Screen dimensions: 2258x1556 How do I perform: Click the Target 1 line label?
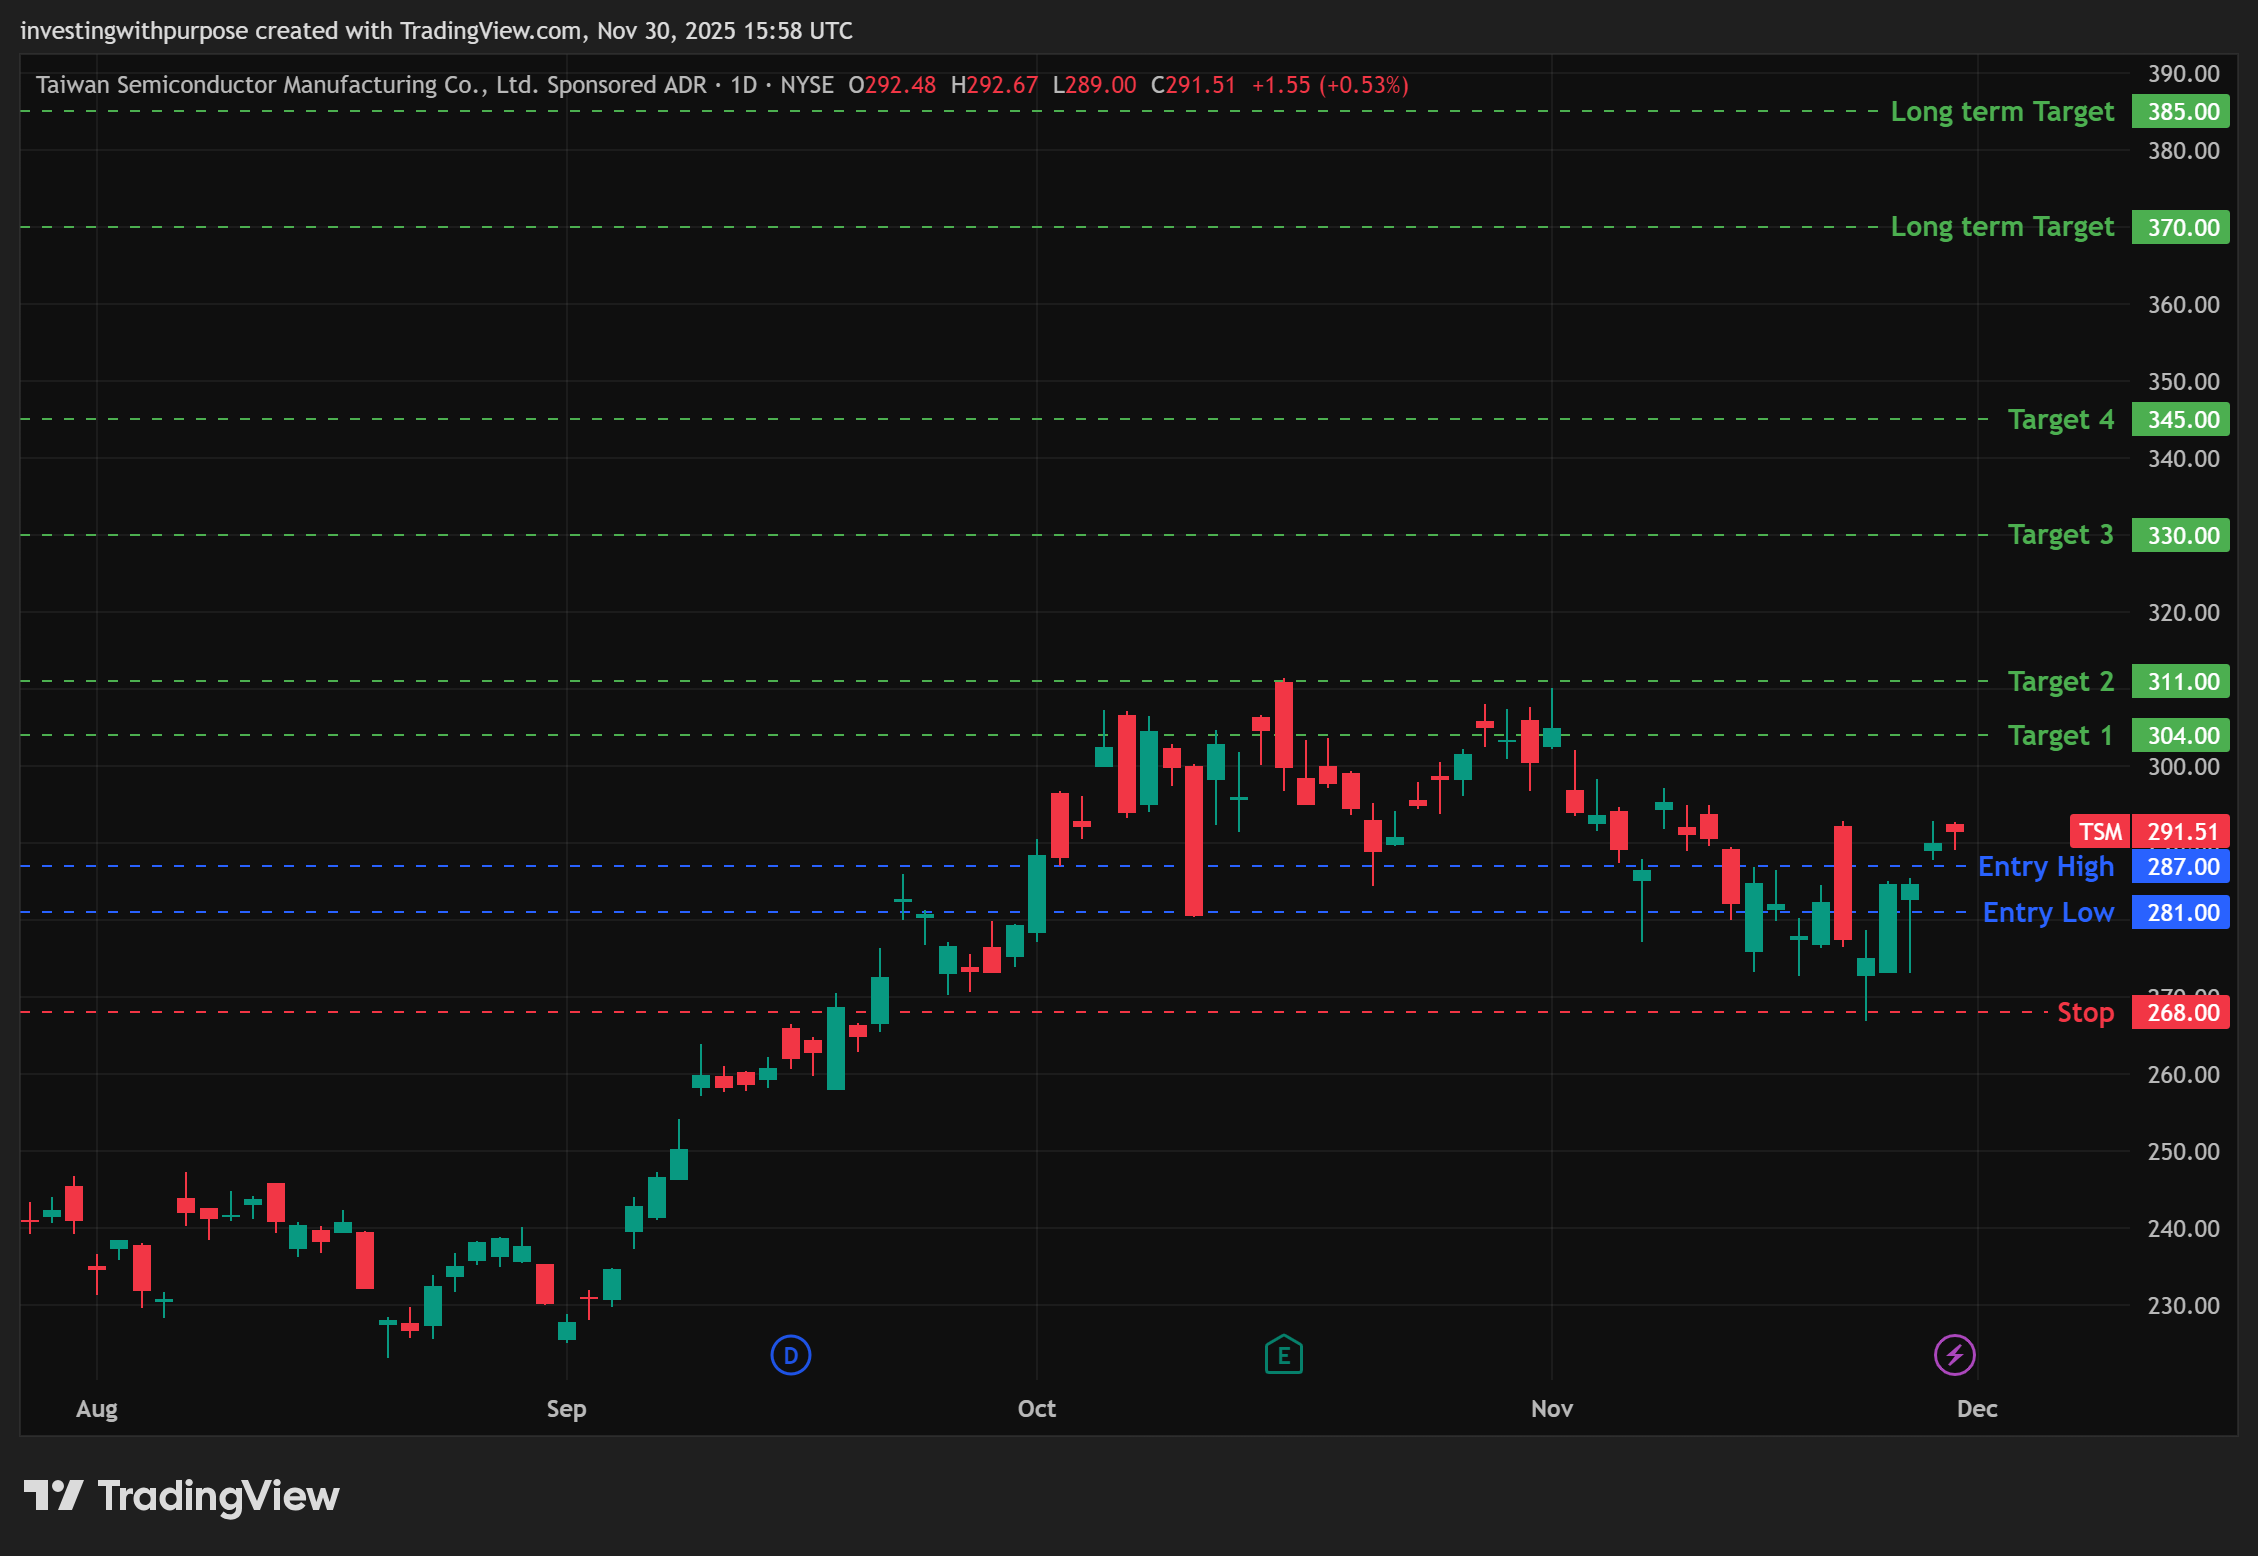point(2060,735)
